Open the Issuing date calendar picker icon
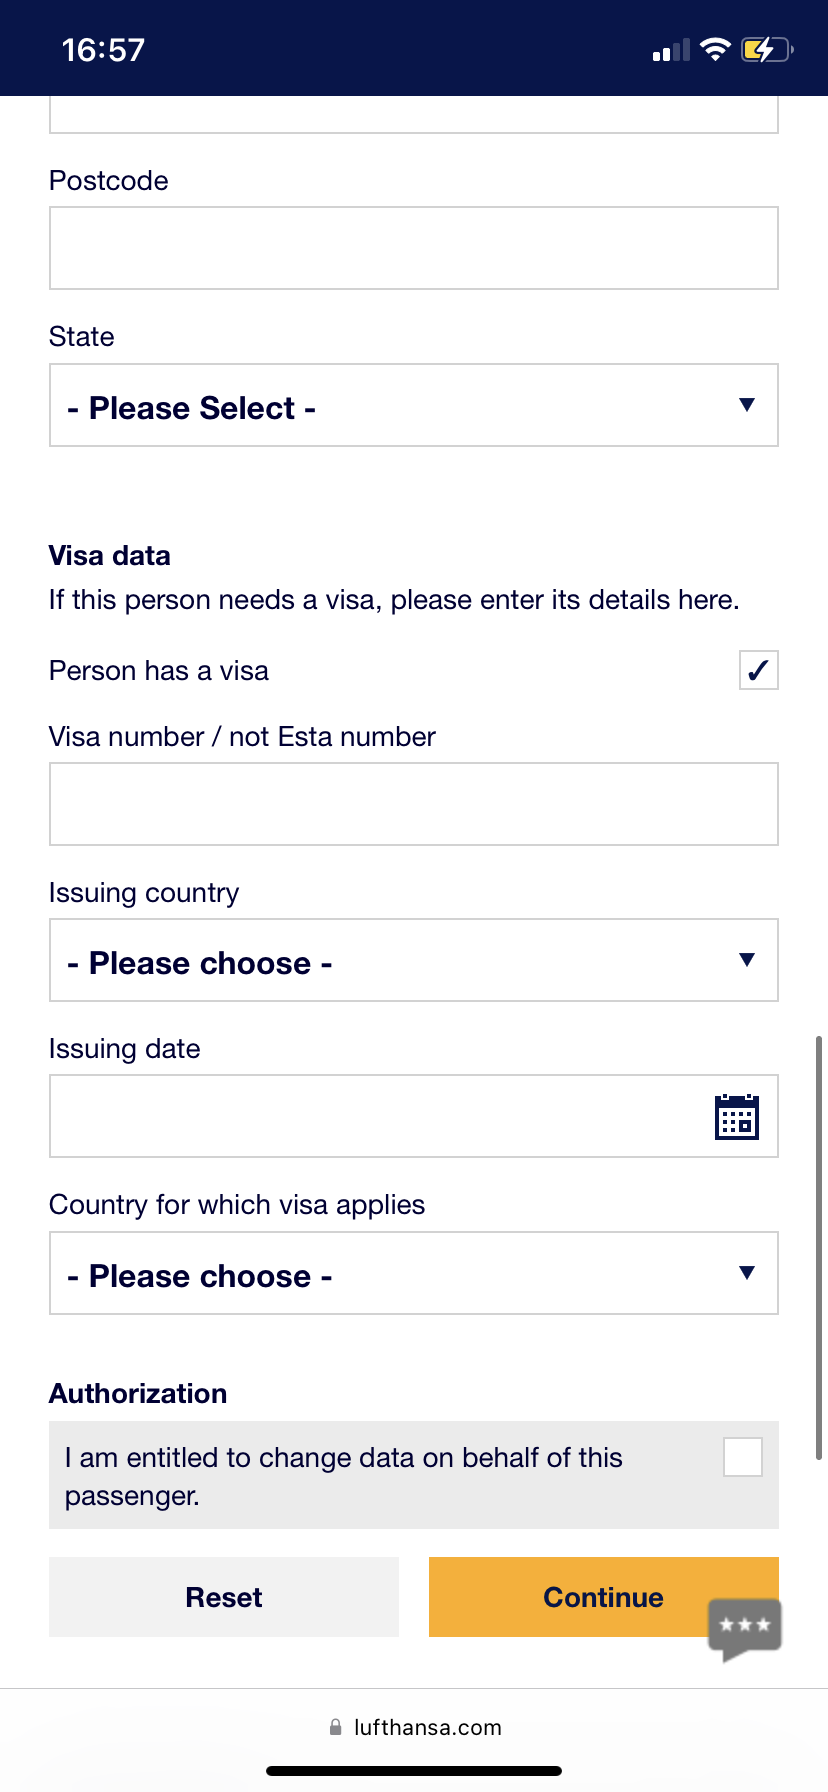 [737, 1117]
